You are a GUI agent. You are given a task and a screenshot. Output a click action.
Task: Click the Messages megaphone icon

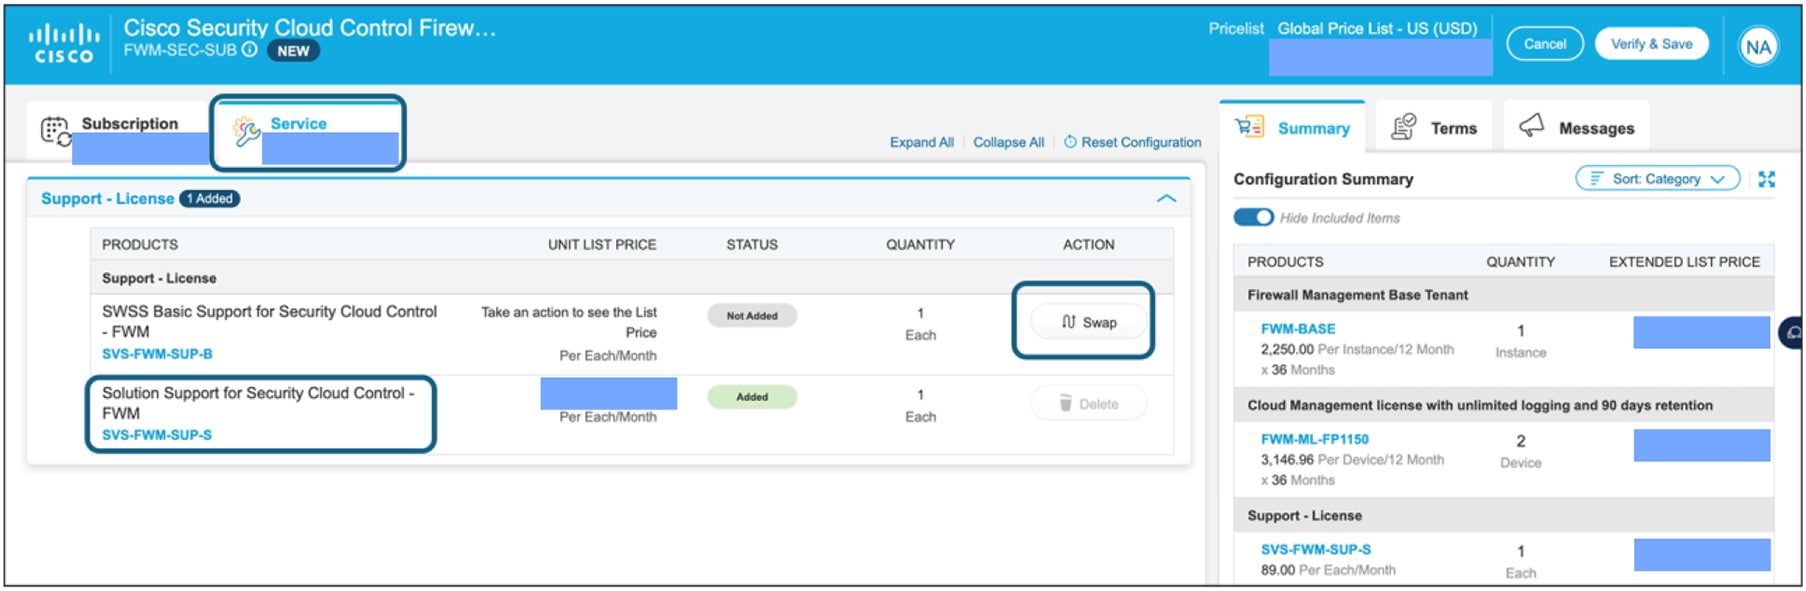point(1531,125)
